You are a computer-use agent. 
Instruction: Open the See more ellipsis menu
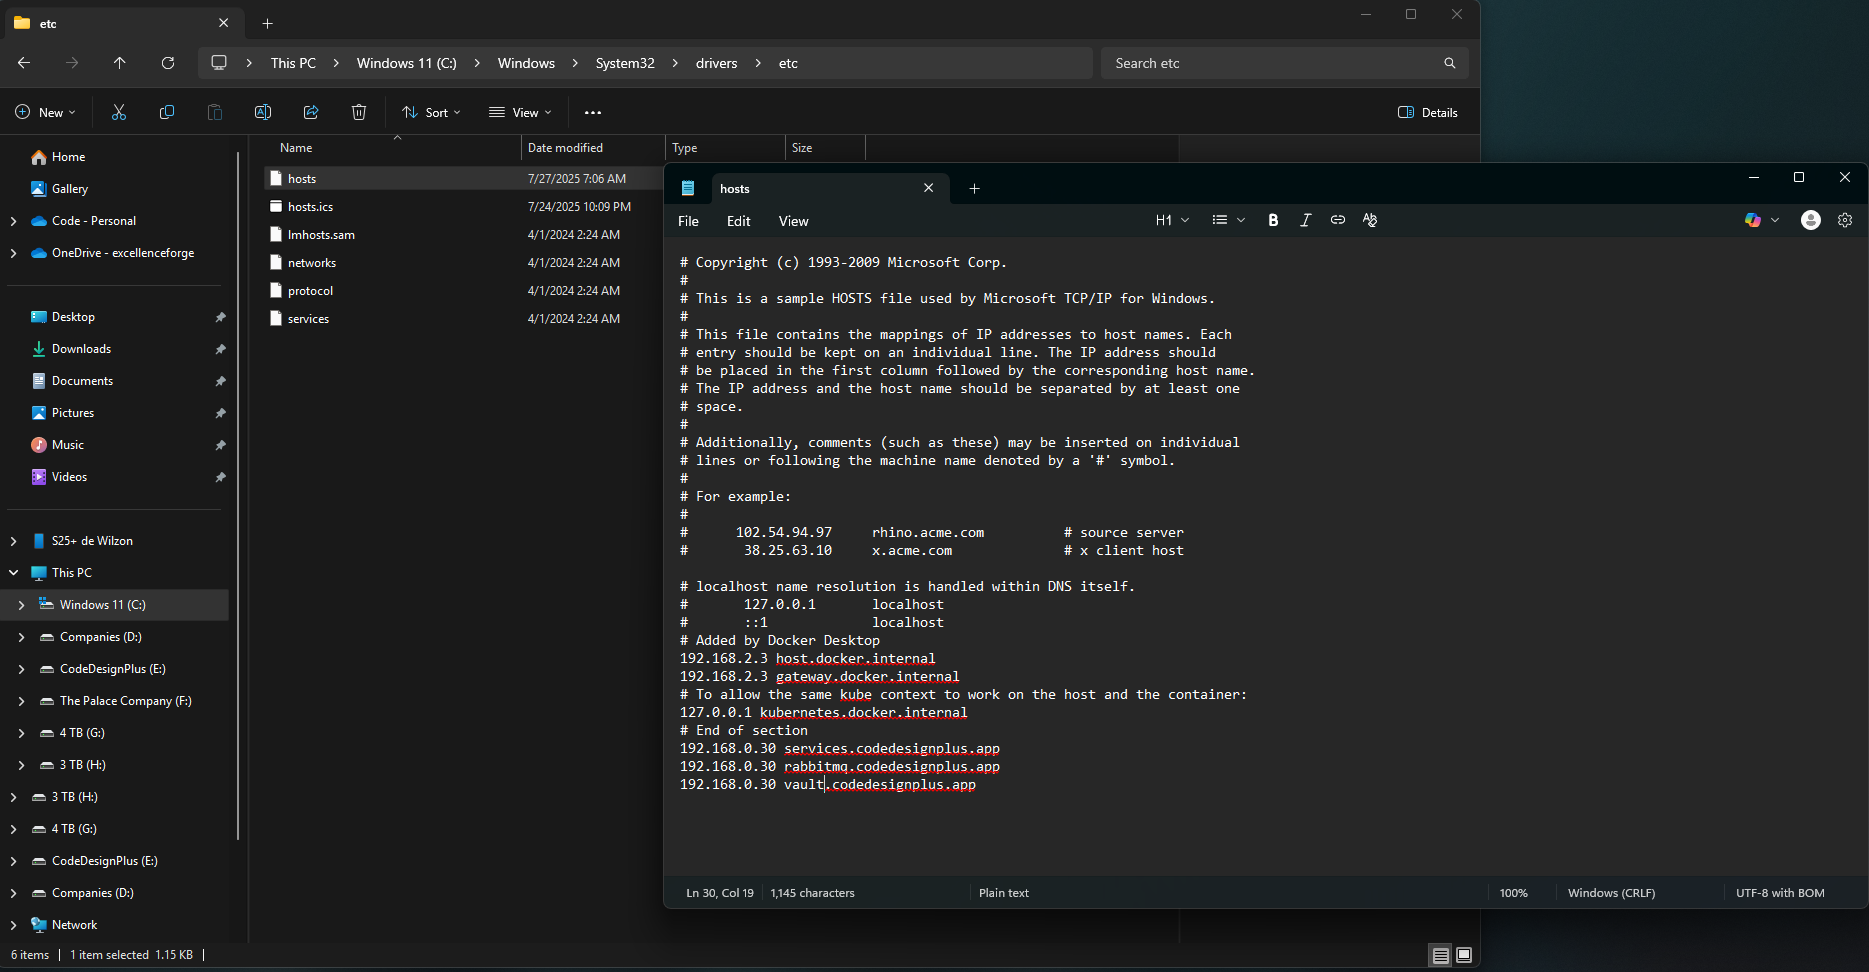tap(593, 112)
